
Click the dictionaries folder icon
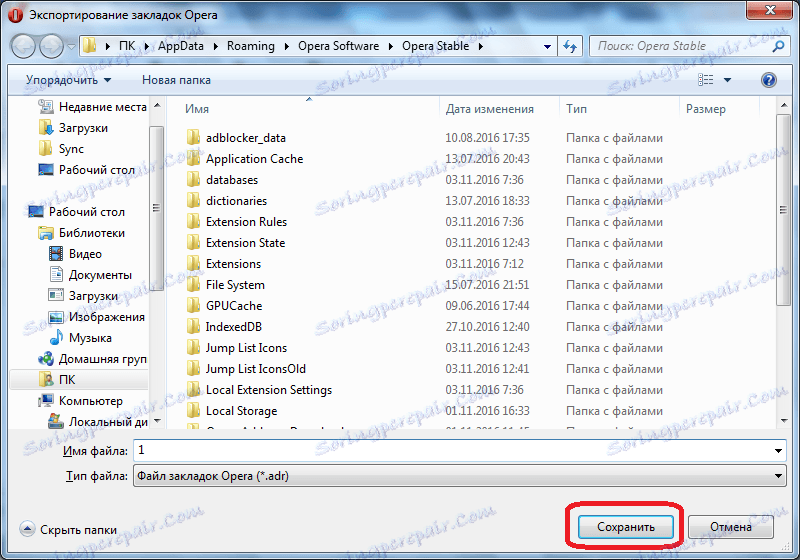193,200
